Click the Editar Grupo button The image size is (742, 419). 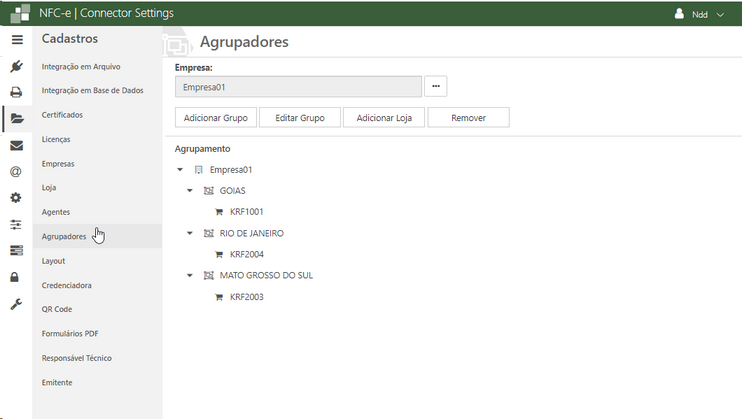pyautogui.click(x=300, y=117)
